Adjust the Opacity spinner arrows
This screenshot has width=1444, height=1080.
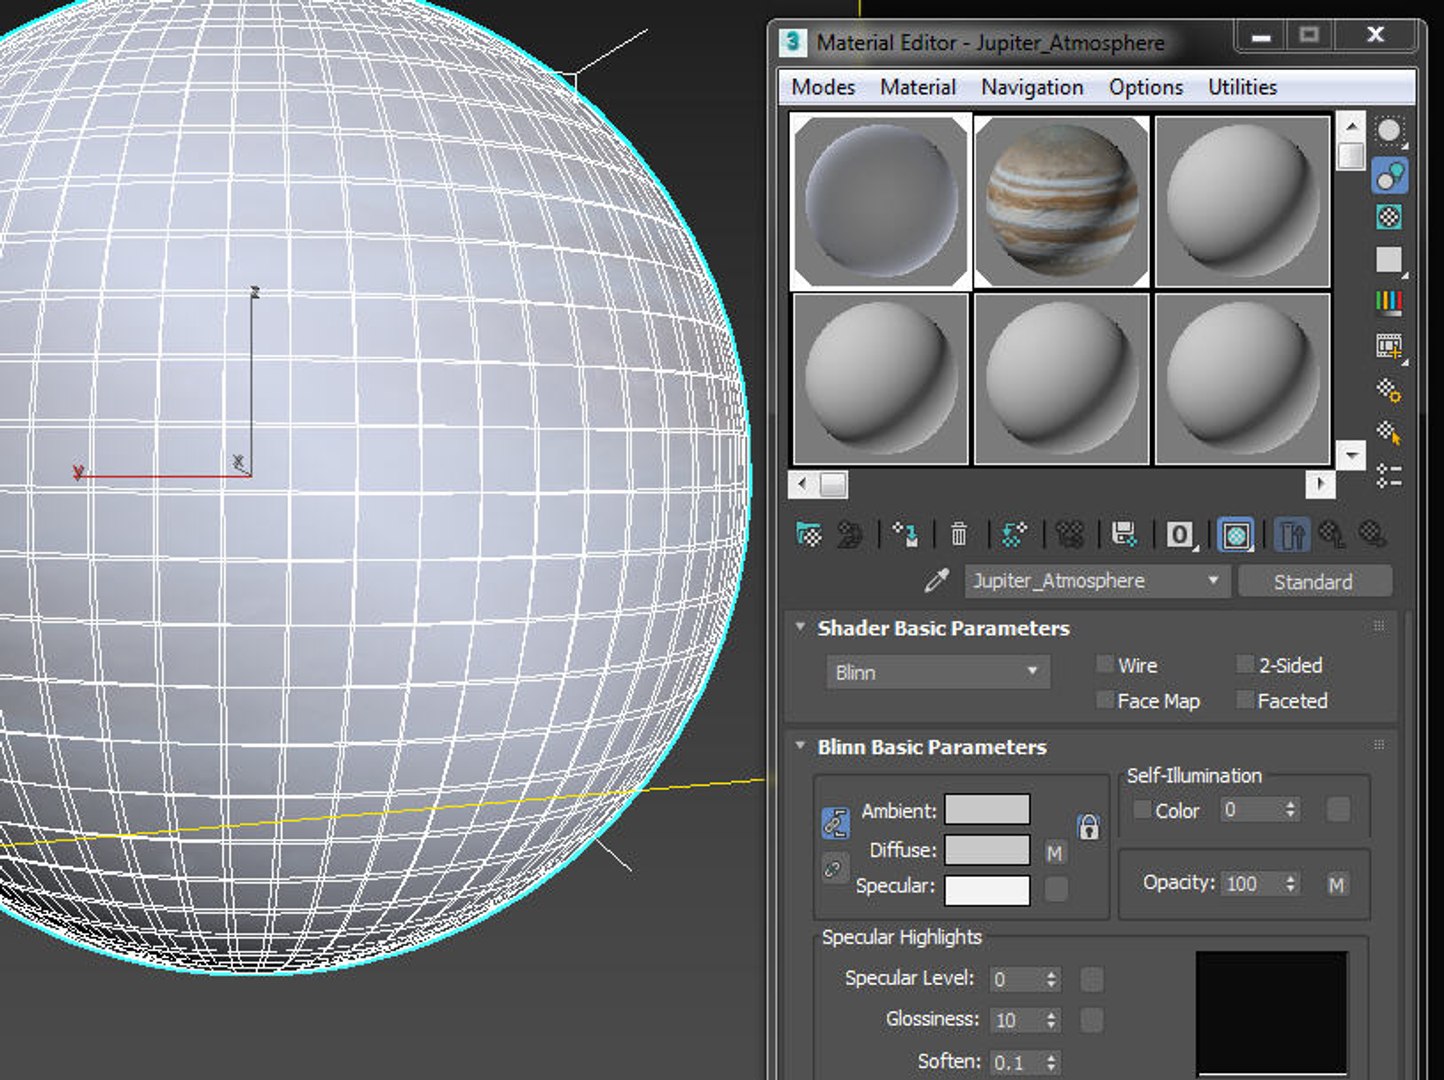tap(1291, 884)
